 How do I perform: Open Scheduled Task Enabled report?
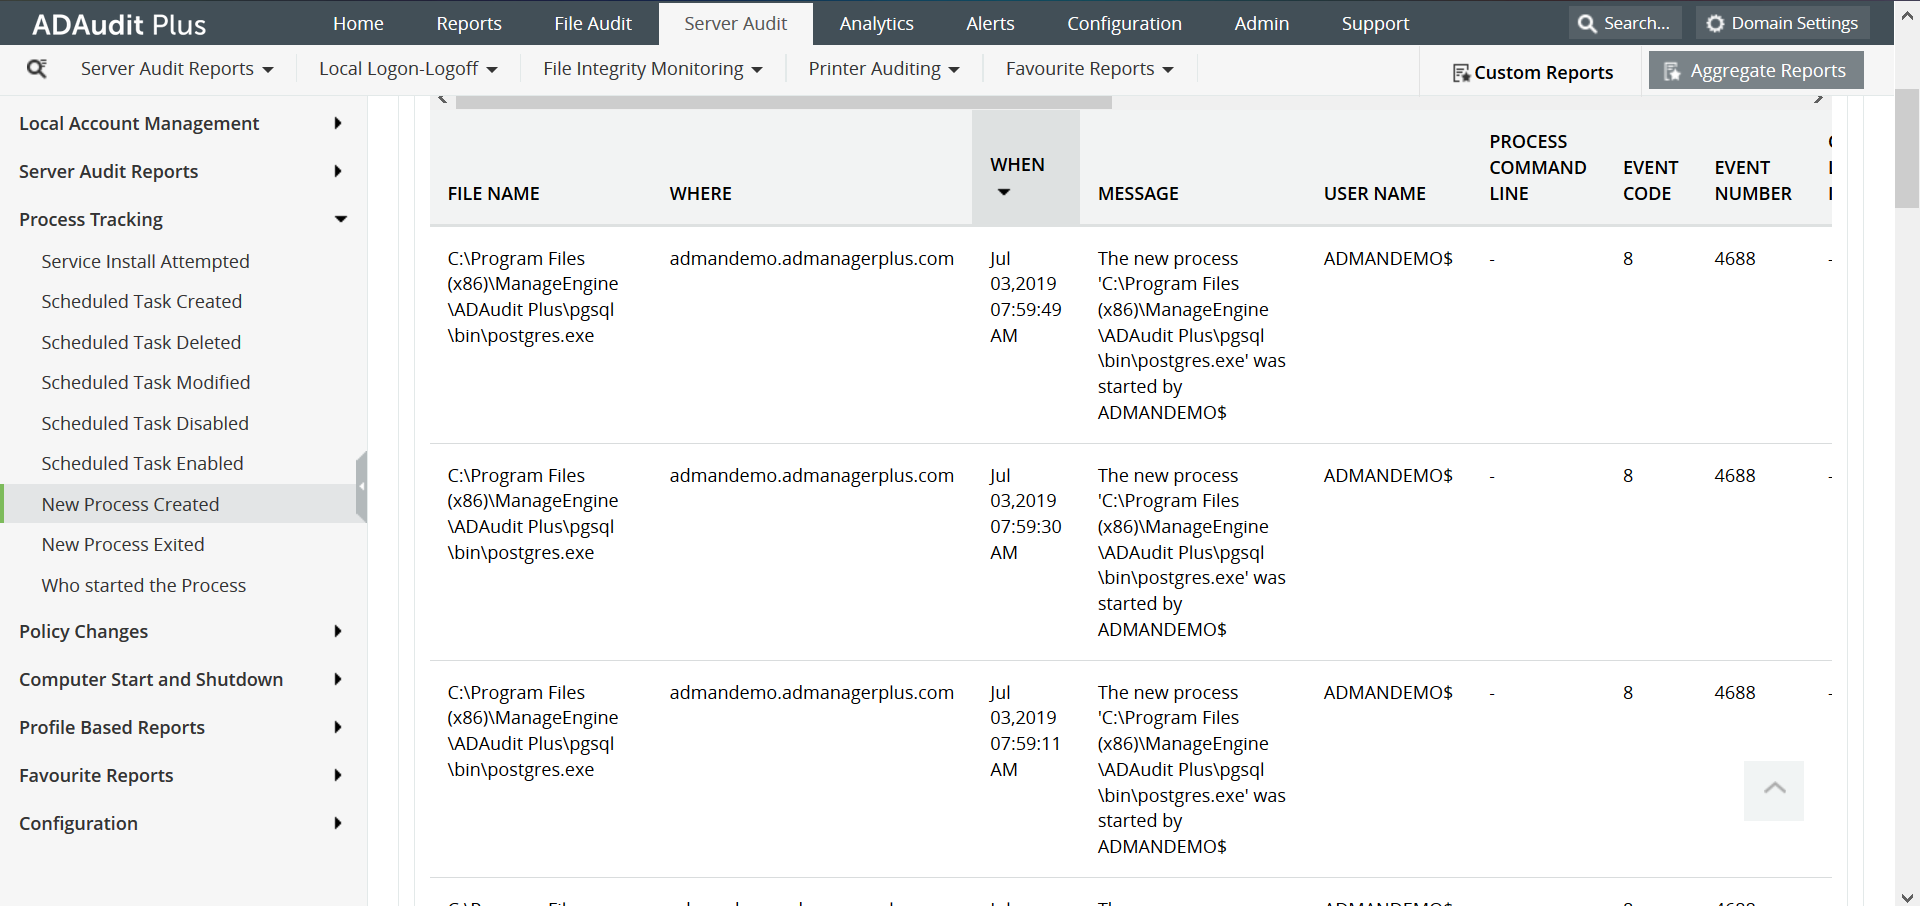coord(142,463)
